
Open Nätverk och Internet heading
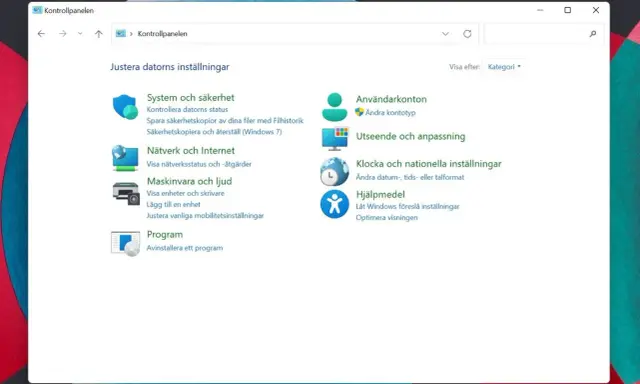point(191,151)
